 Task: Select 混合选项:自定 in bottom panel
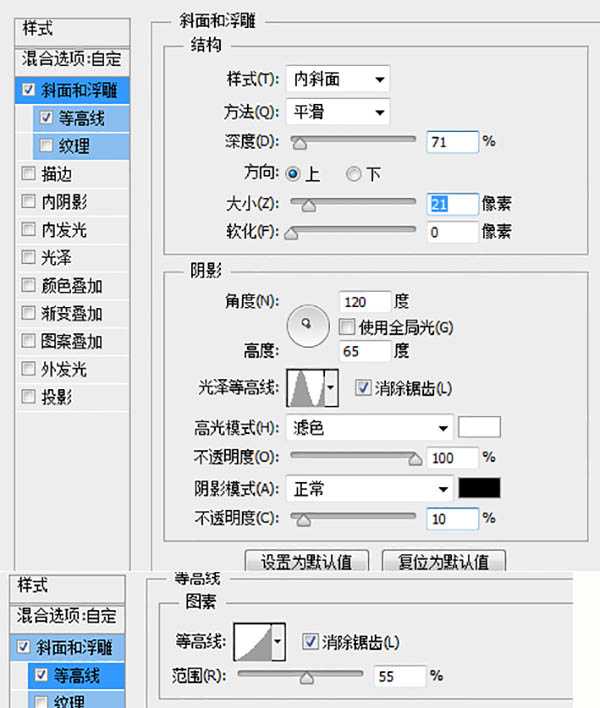point(67,617)
